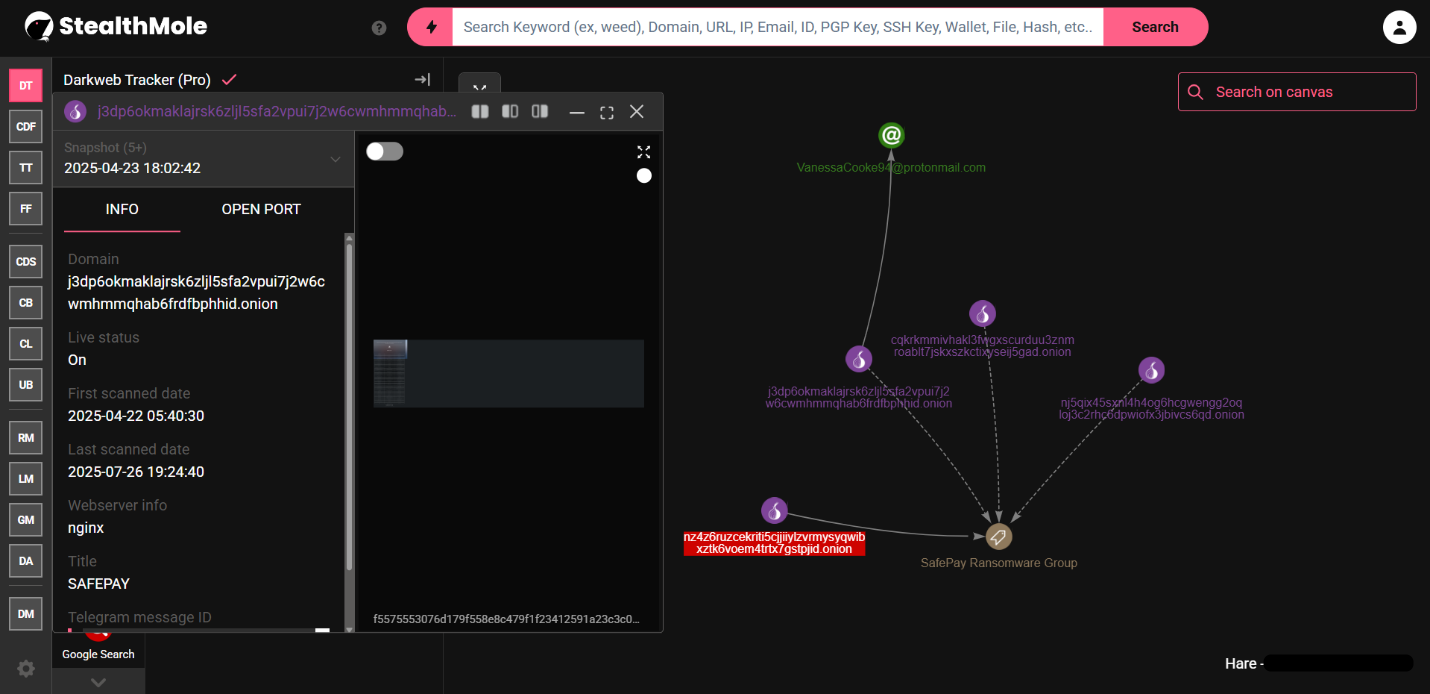
Task: Click the white circle control in the preview
Action: tap(644, 176)
